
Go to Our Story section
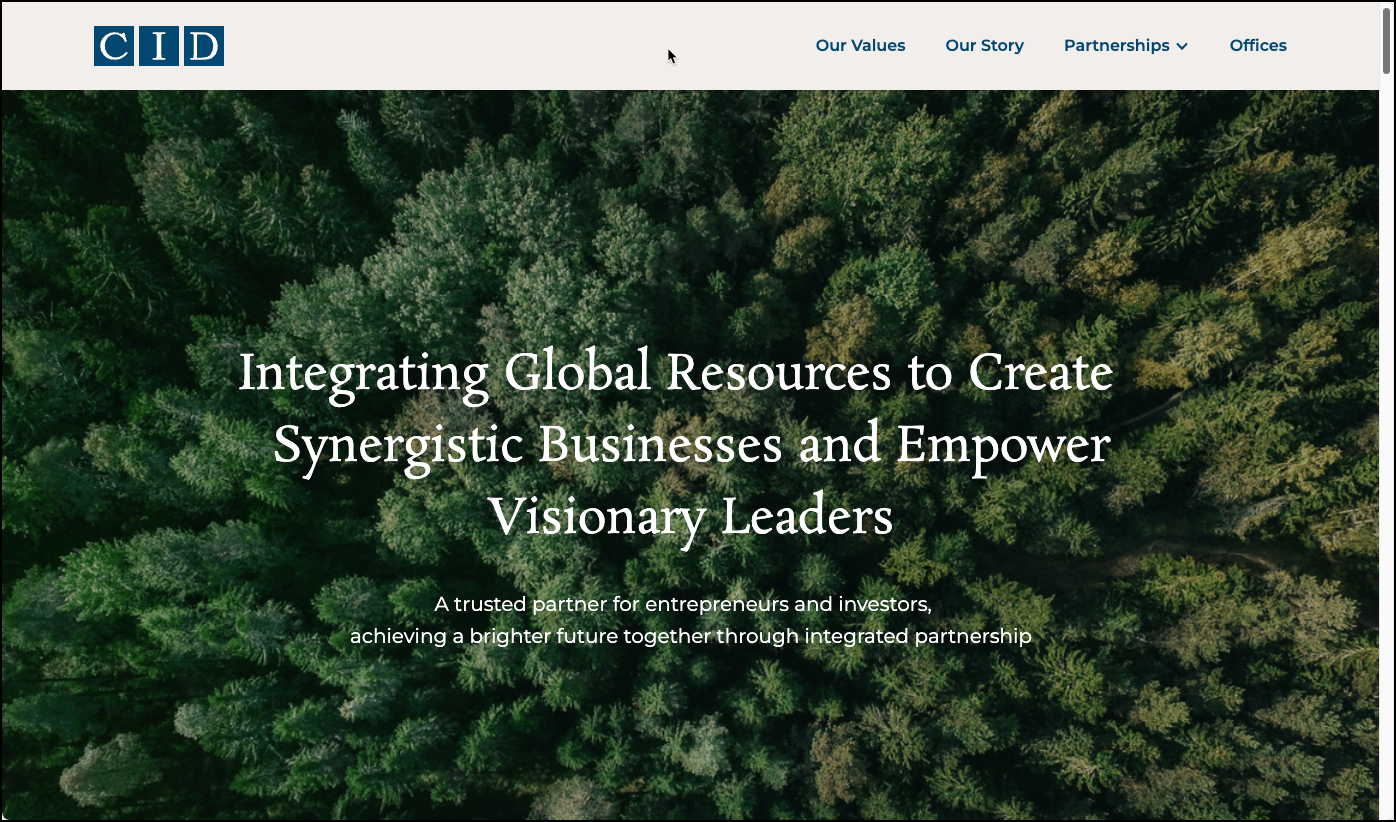984,46
